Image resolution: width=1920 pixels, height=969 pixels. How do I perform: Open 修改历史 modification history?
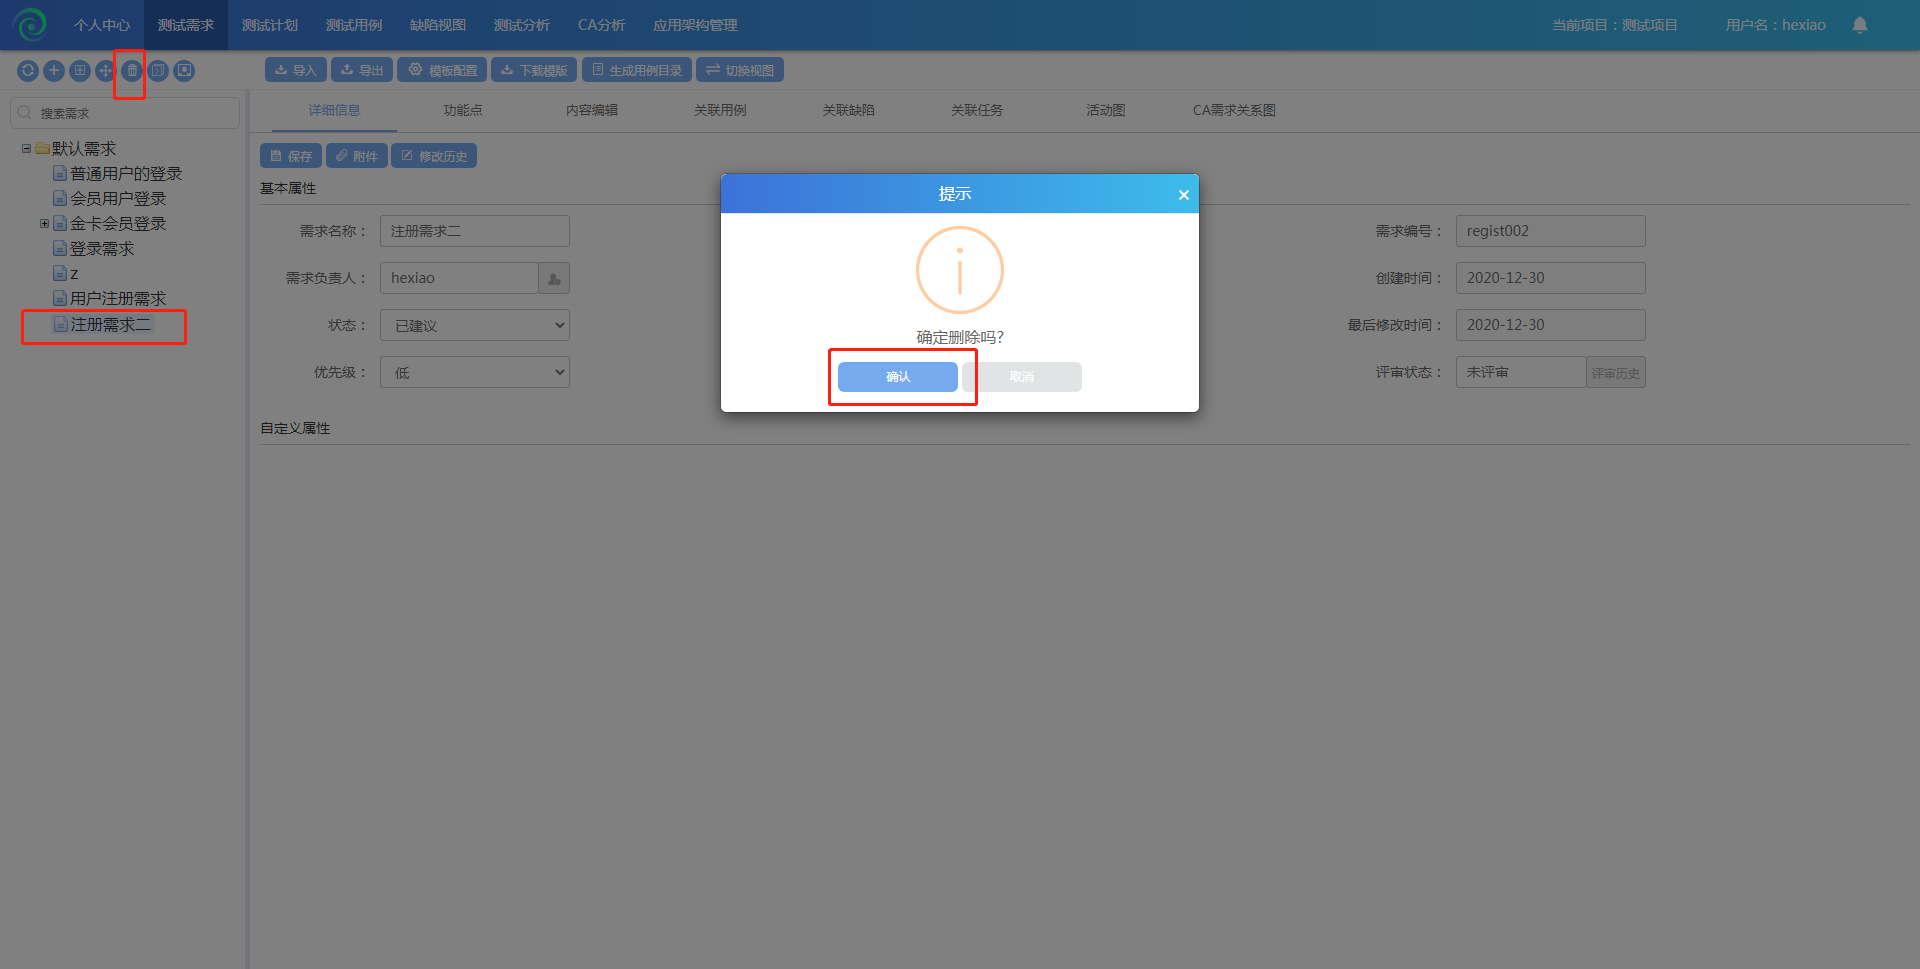click(434, 156)
